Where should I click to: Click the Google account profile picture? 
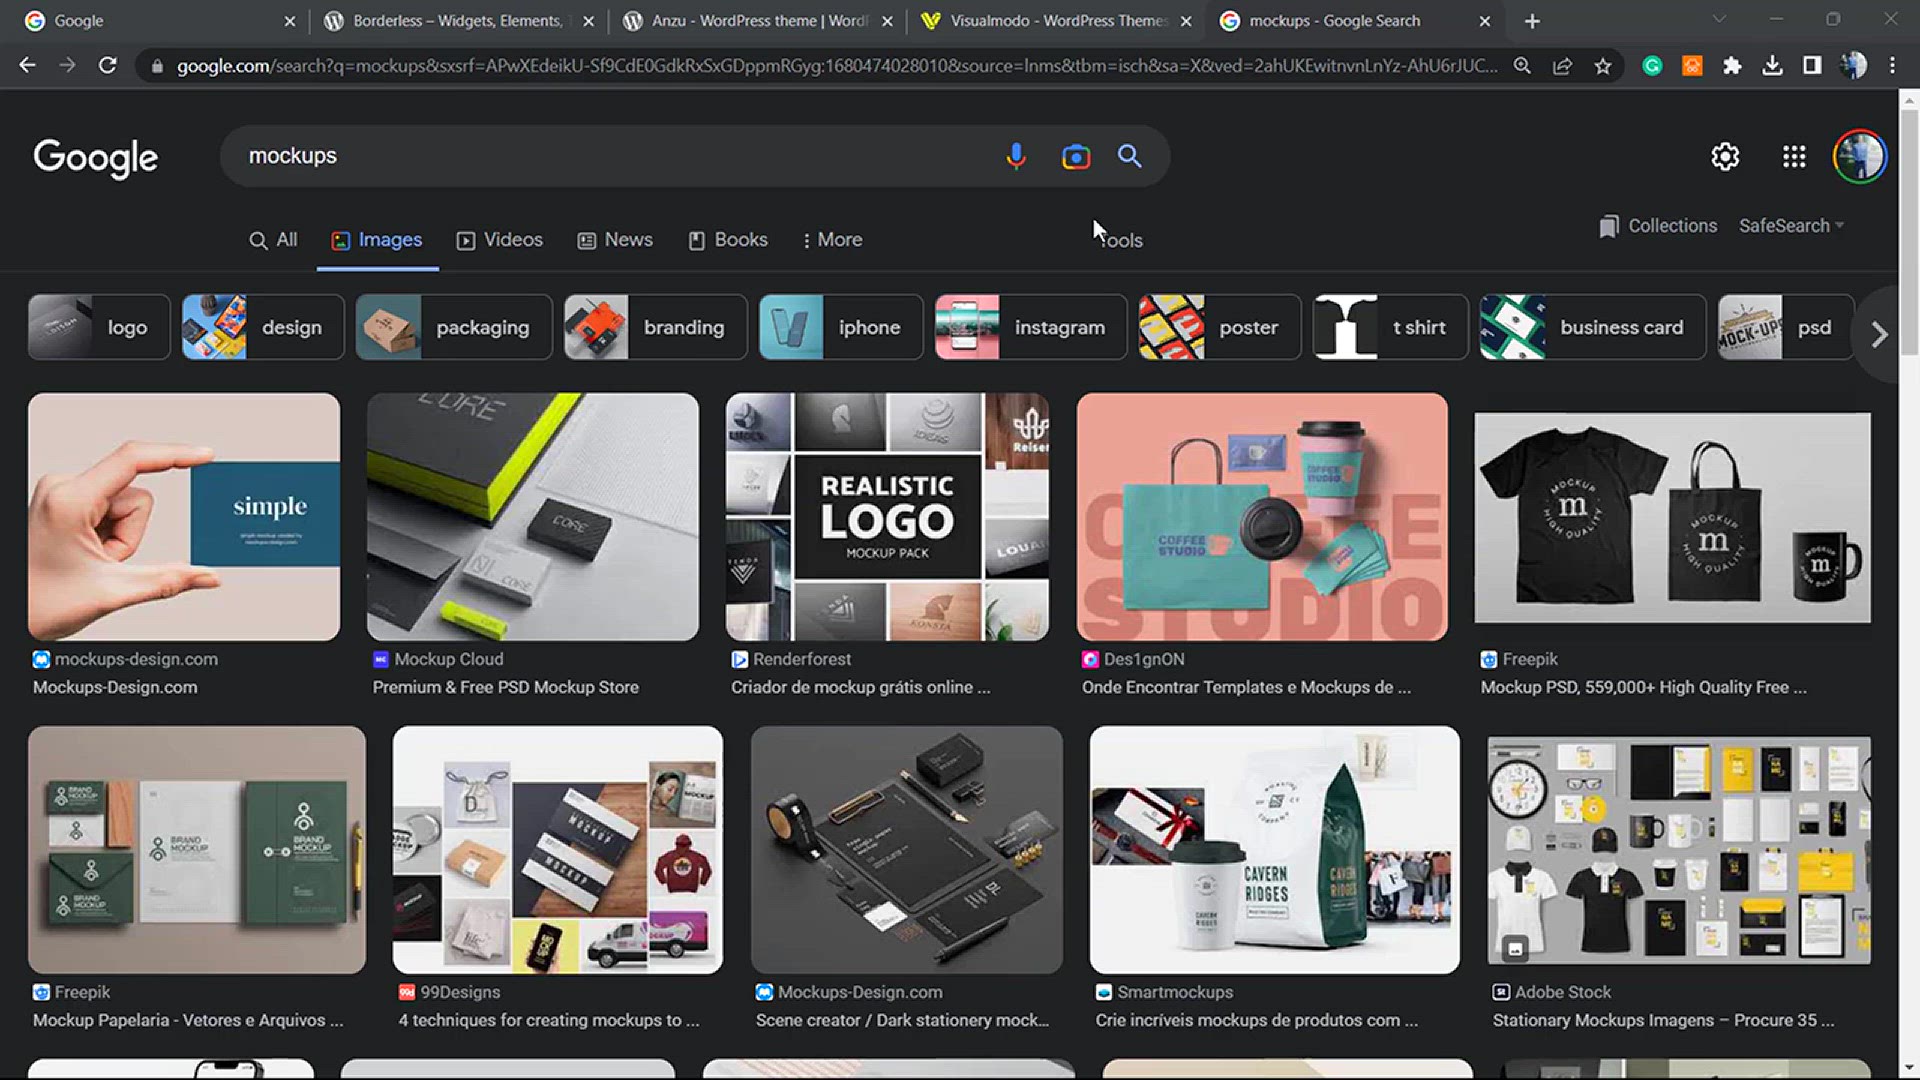[x=1860, y=157]
